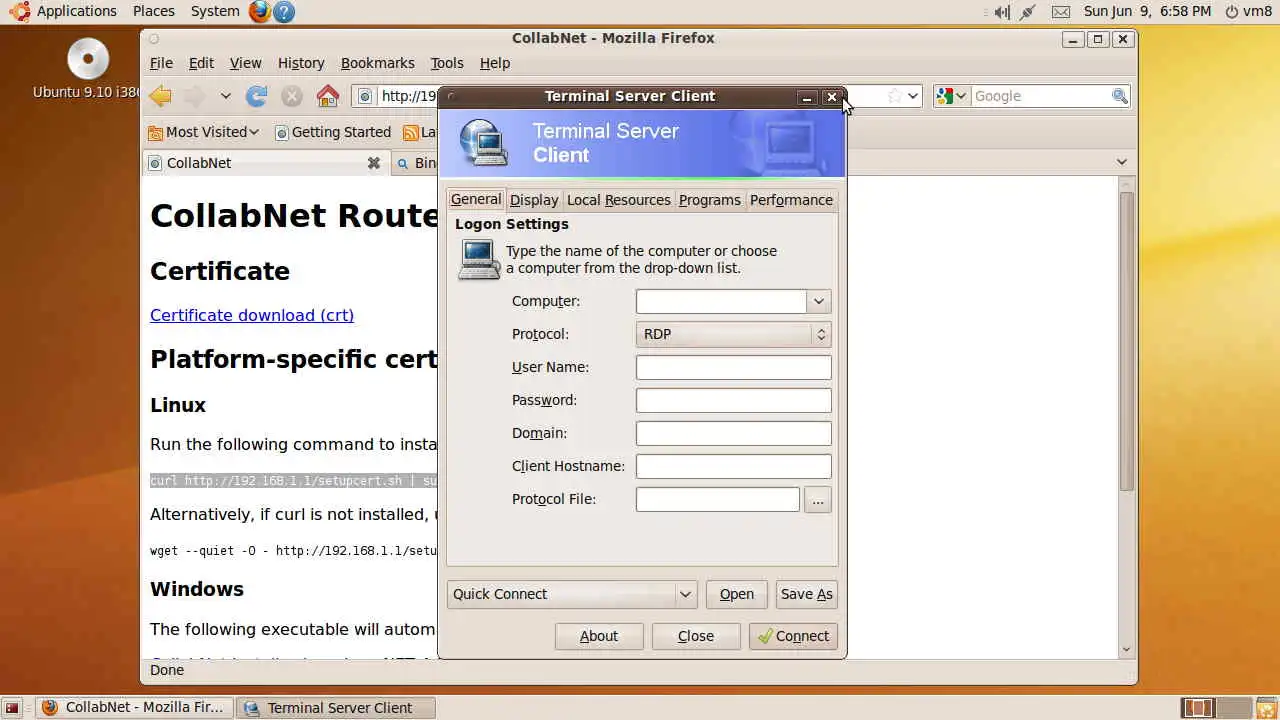
Task: Click the network connection icon in panel
Action: pyautogui.click(x=1028, y=12)
